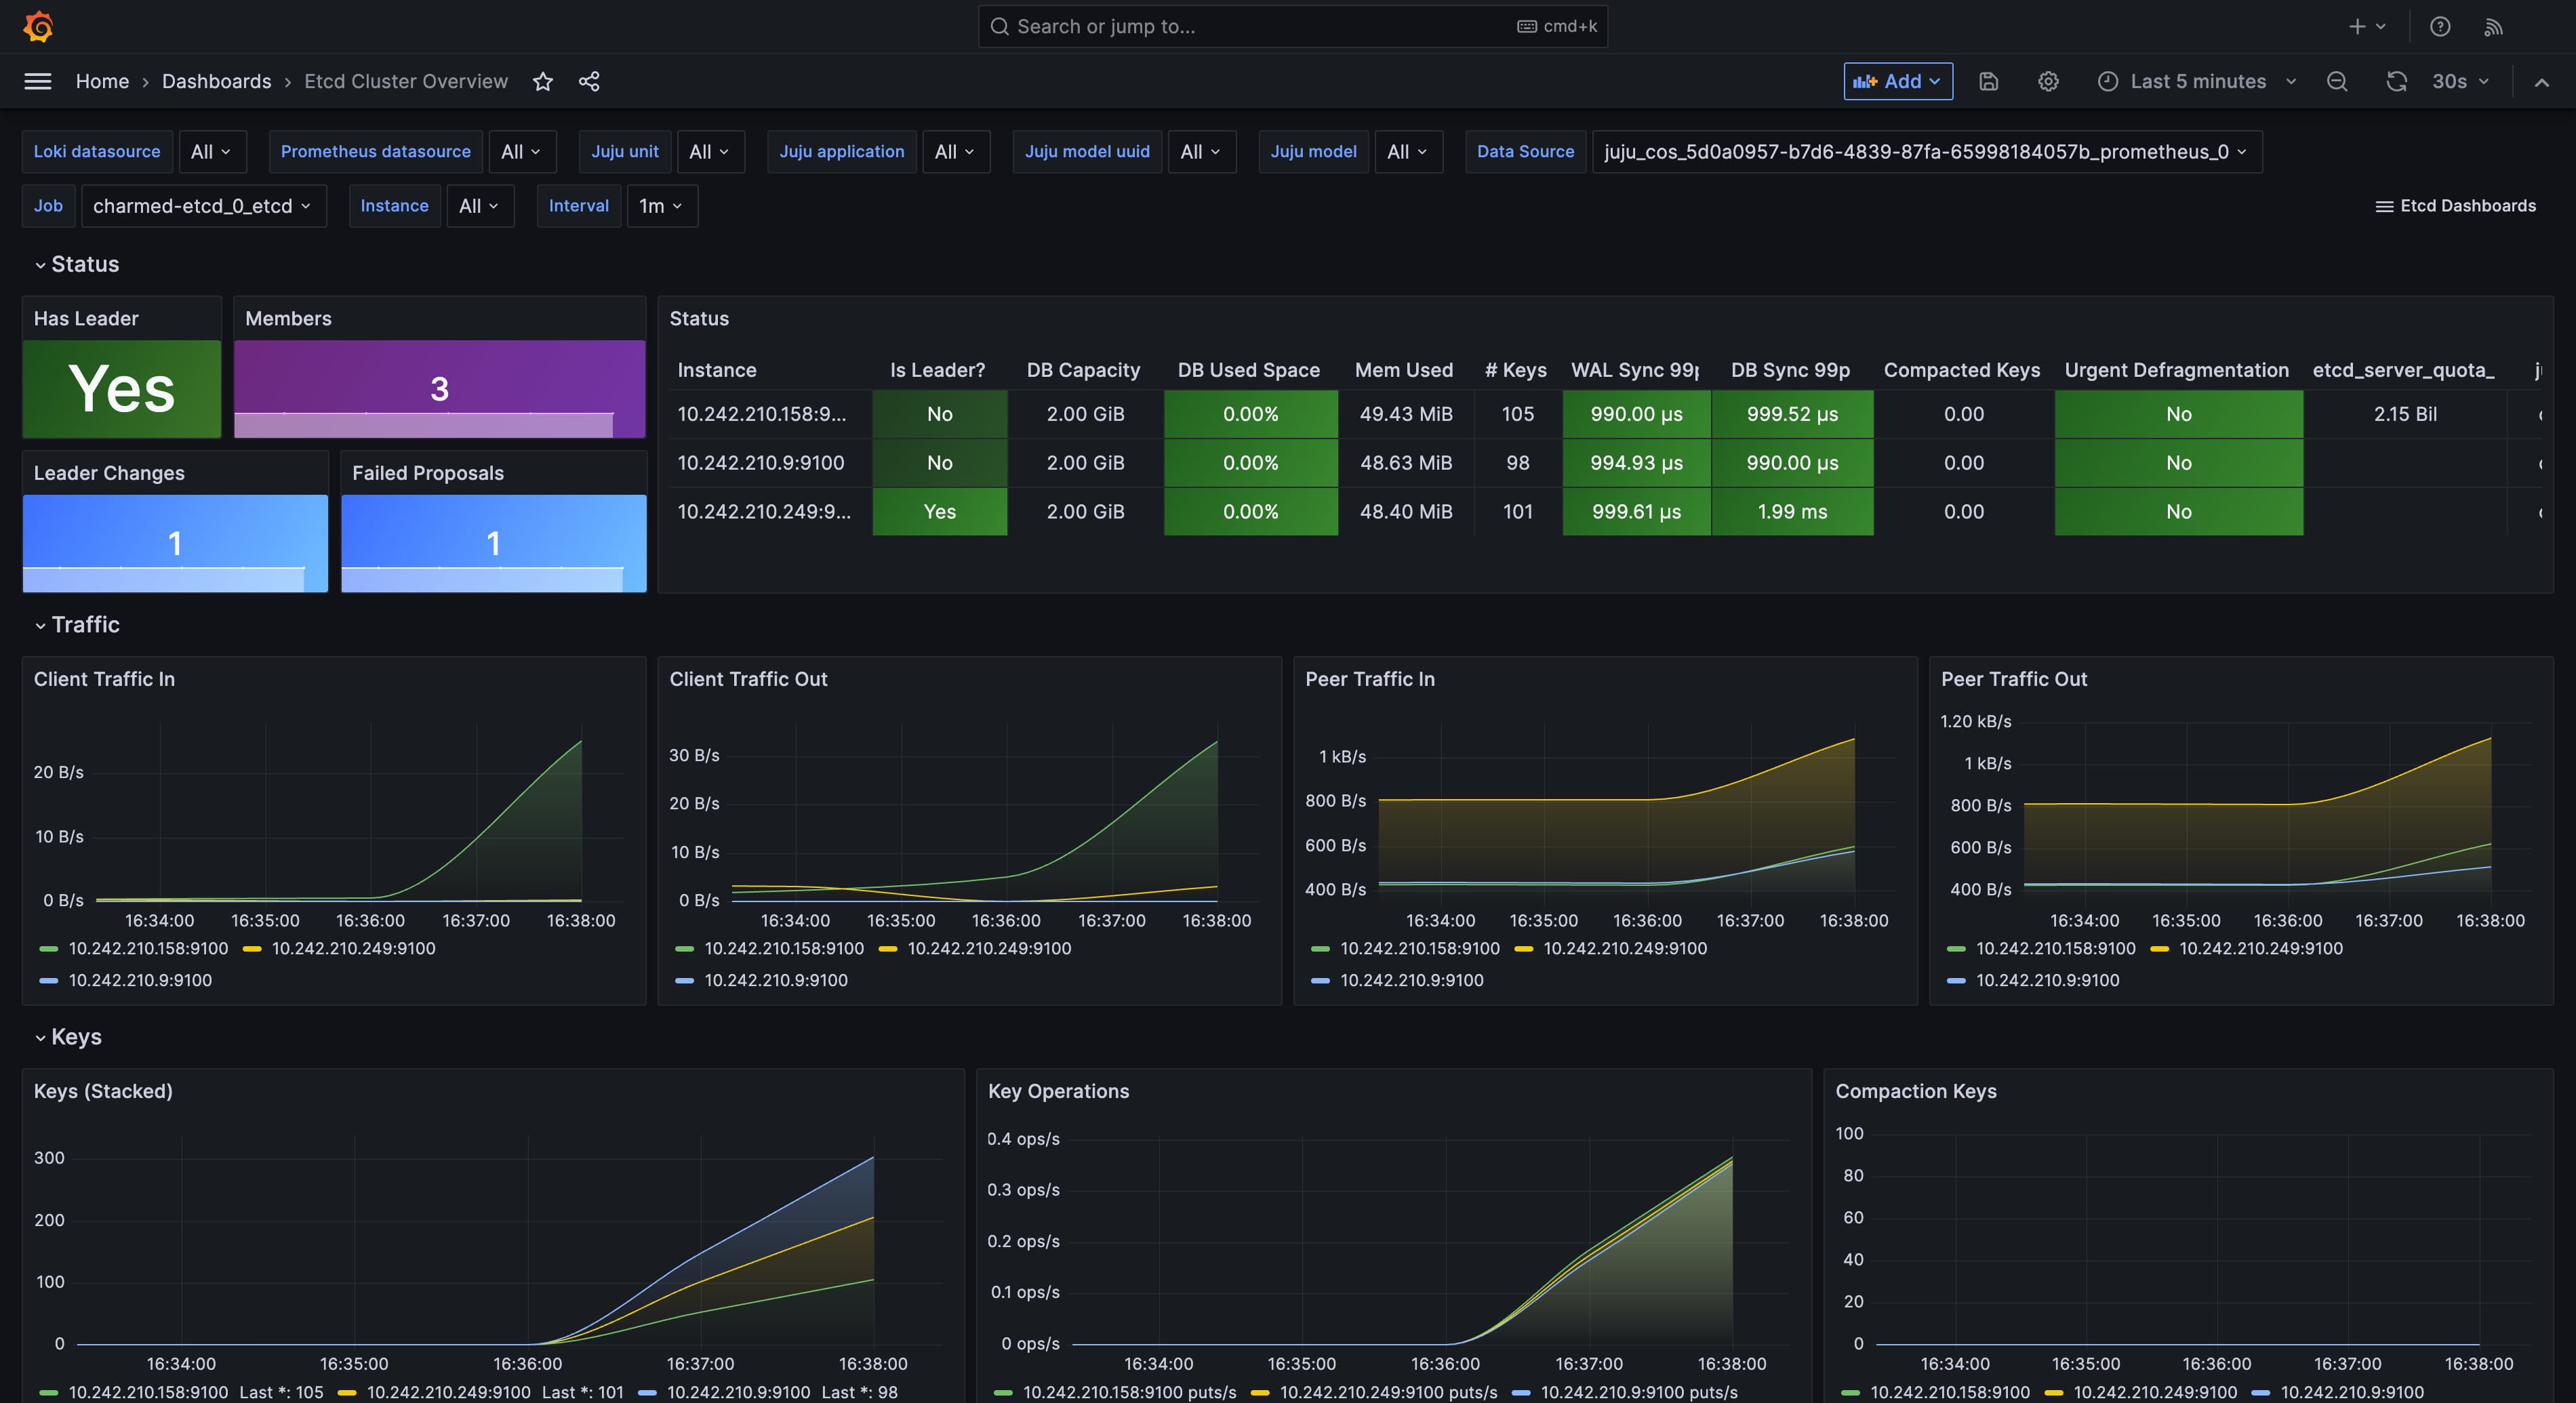
Task: Go to Home breadcrumb
Action: click(x=102, y=81)
